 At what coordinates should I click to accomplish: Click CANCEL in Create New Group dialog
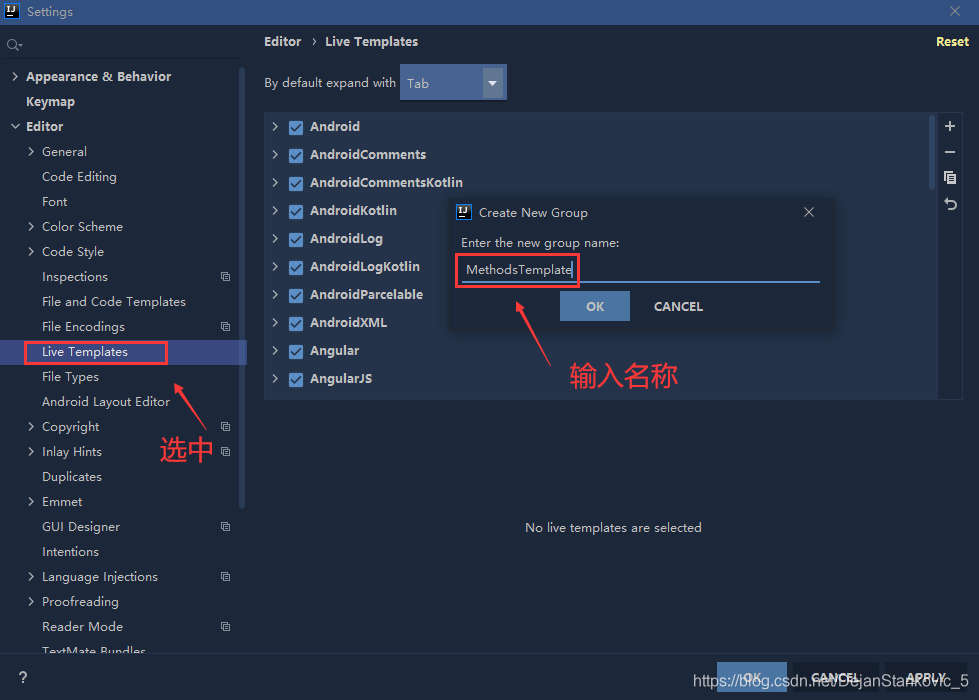tap(678, 306)
